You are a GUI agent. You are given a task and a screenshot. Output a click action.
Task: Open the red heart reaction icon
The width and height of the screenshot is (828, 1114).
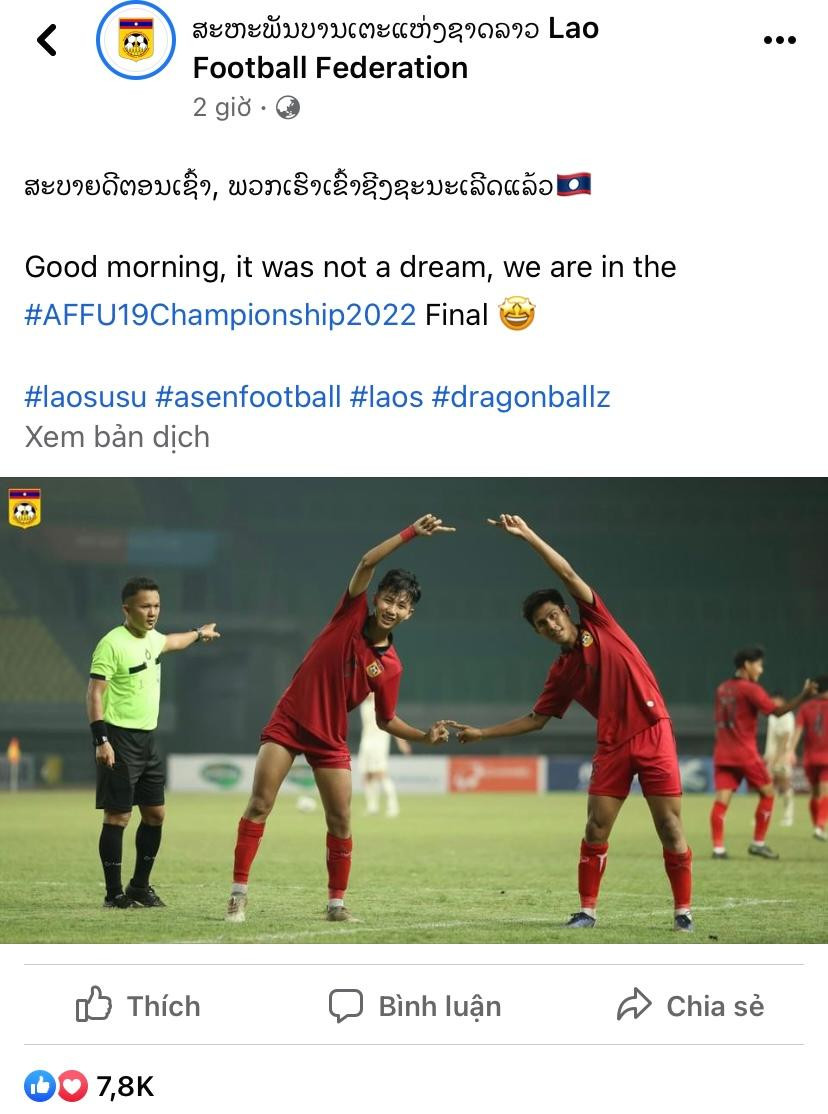[72, 1086]
